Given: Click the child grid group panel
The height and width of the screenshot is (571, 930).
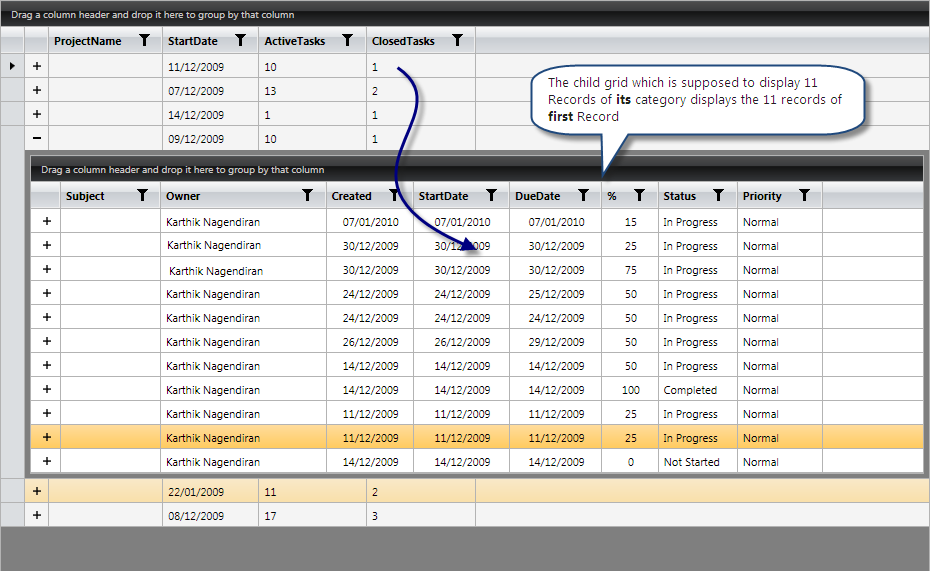Looking at the screenshot, I should (477, 170).
